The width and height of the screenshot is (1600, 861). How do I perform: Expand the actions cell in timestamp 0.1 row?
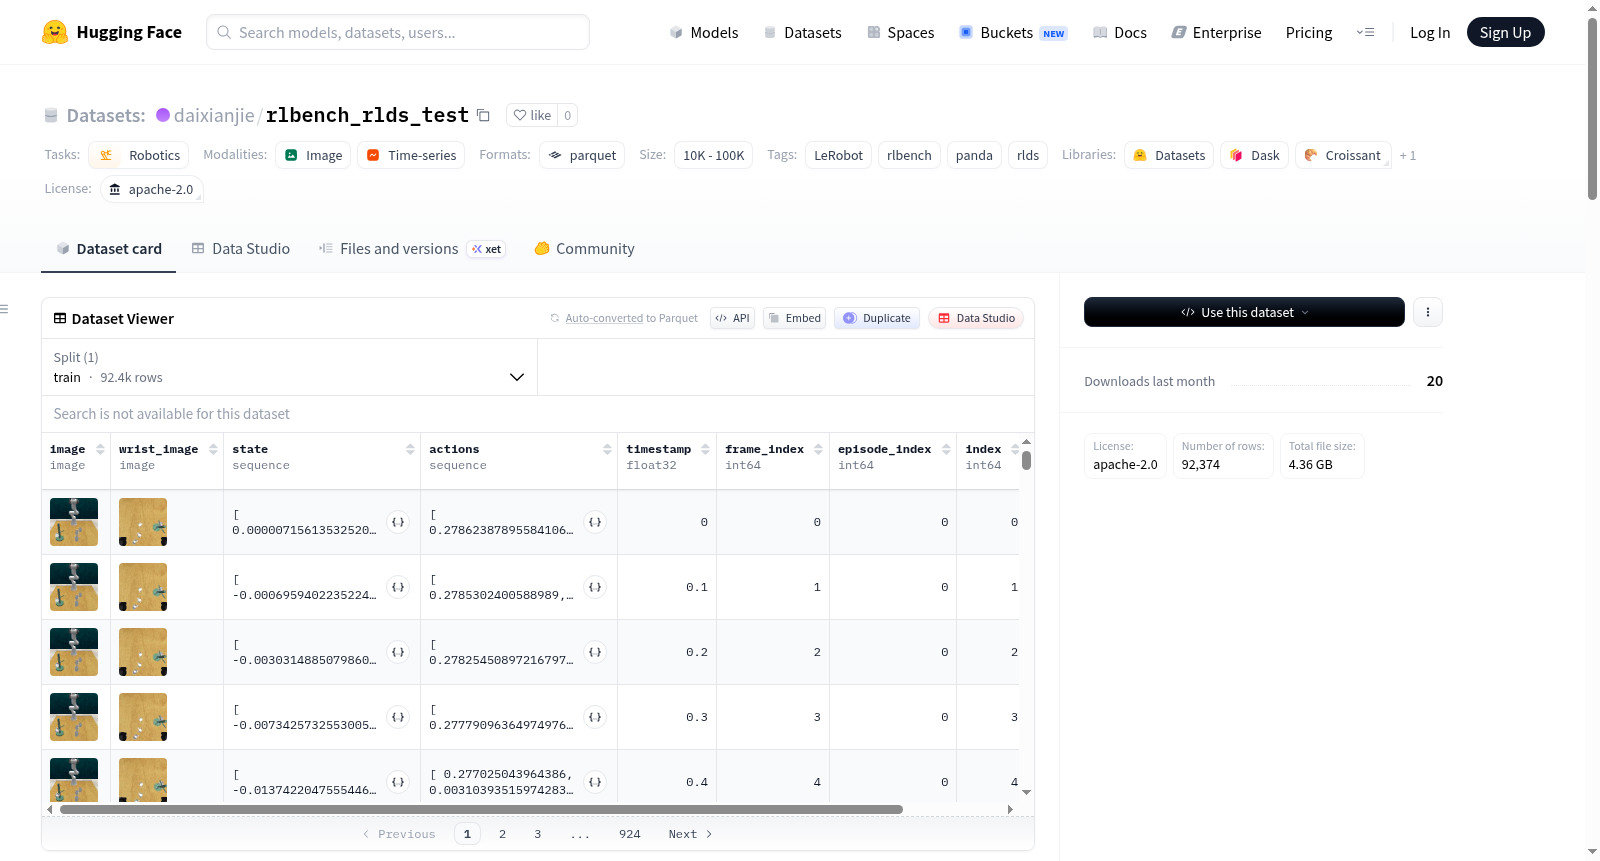(x=595, y=587)
